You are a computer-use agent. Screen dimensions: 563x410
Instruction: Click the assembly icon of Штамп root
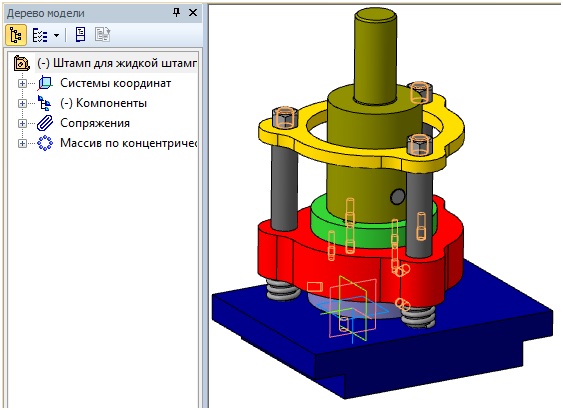click(22, 63)
